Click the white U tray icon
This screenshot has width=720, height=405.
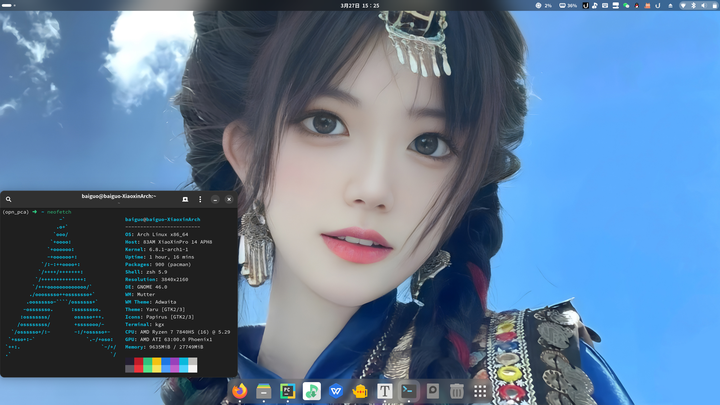[x=658, y=6]
